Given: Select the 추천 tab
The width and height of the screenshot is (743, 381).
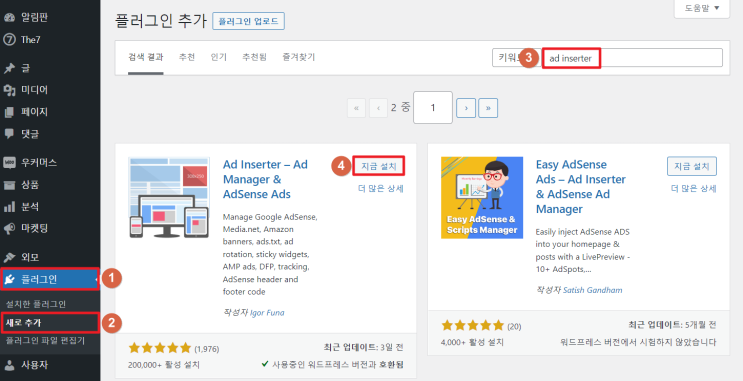Looking at the screenshot, I should [187, 57].
